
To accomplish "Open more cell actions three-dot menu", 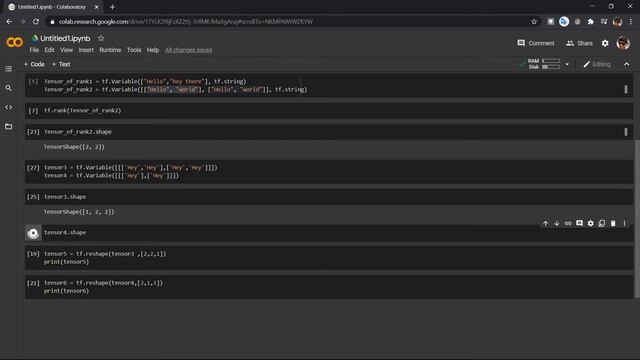I will pyautogui.click(x=624, y=223).
